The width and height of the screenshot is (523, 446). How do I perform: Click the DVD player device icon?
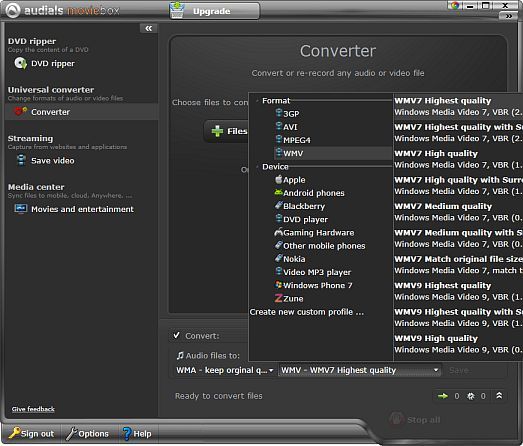pyautogui.click(x=279, y=219)
